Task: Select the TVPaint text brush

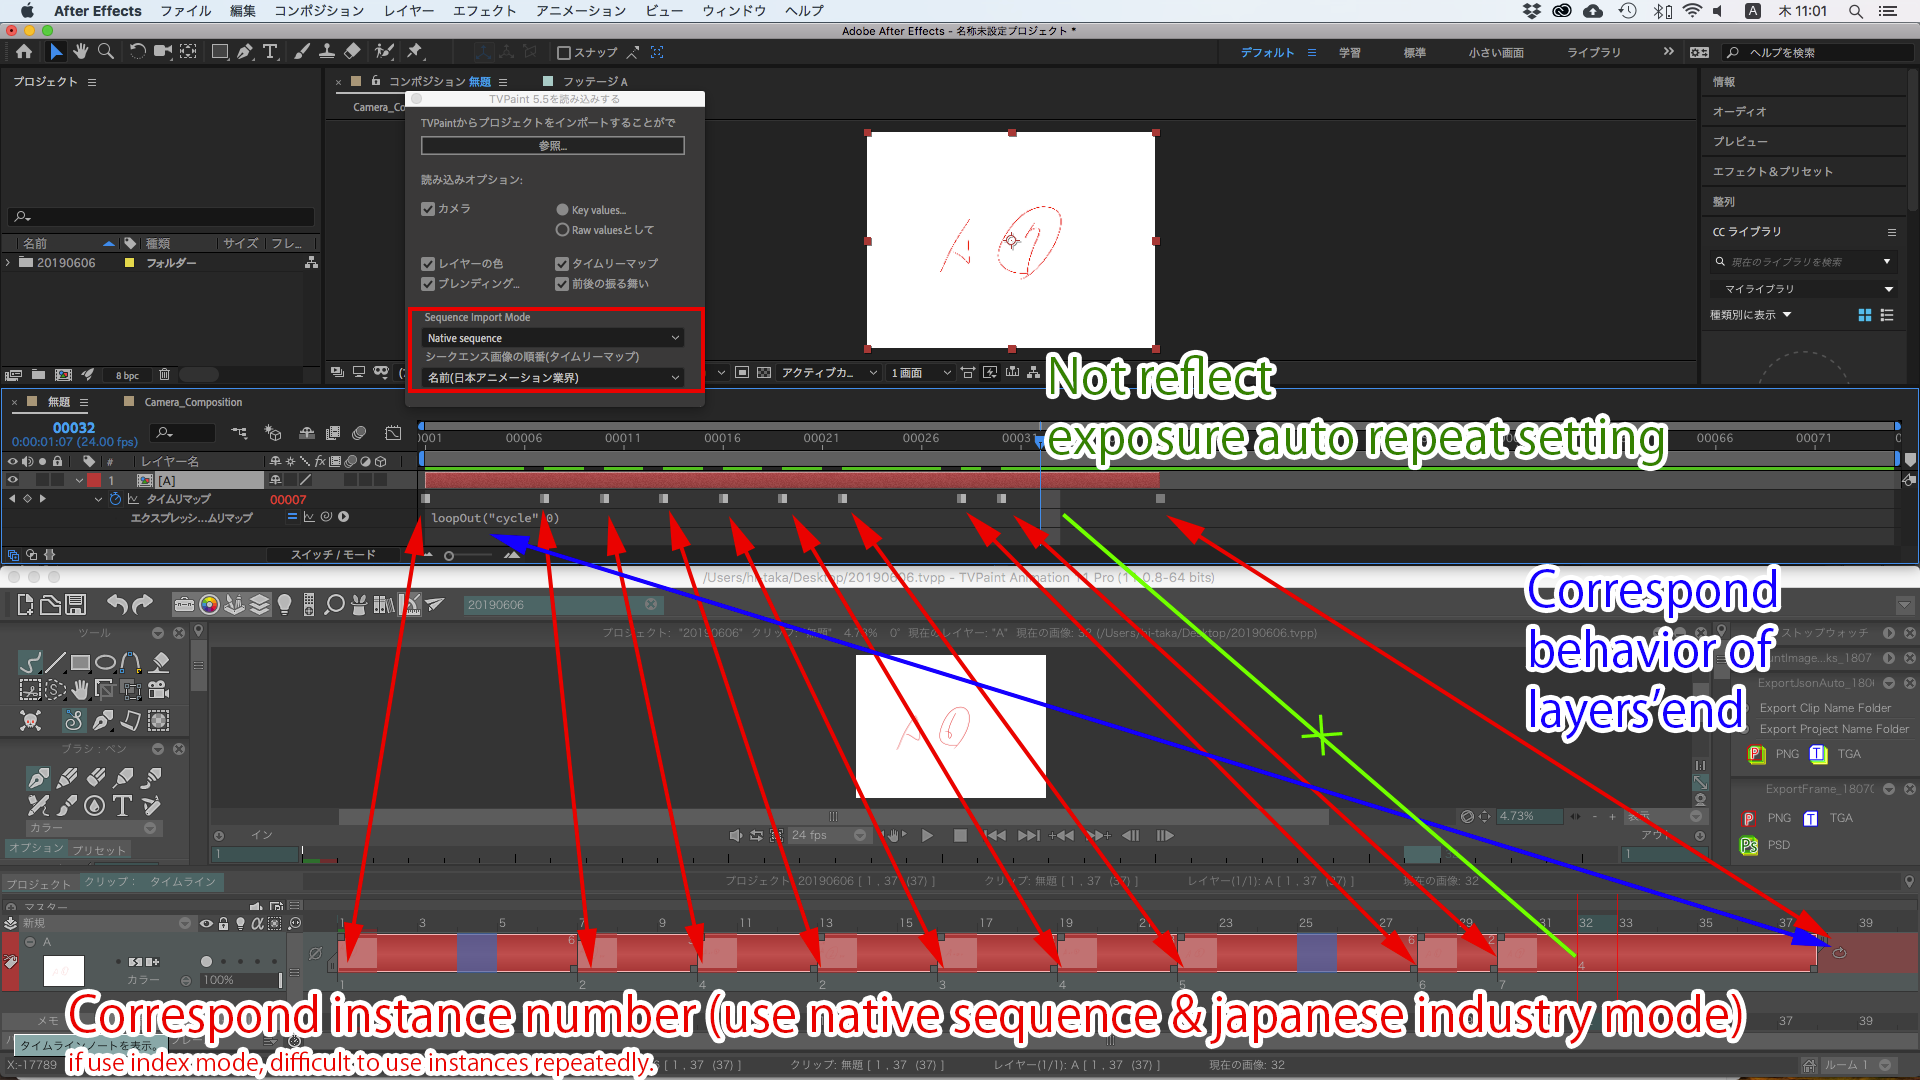Action: tap(123, 806)
